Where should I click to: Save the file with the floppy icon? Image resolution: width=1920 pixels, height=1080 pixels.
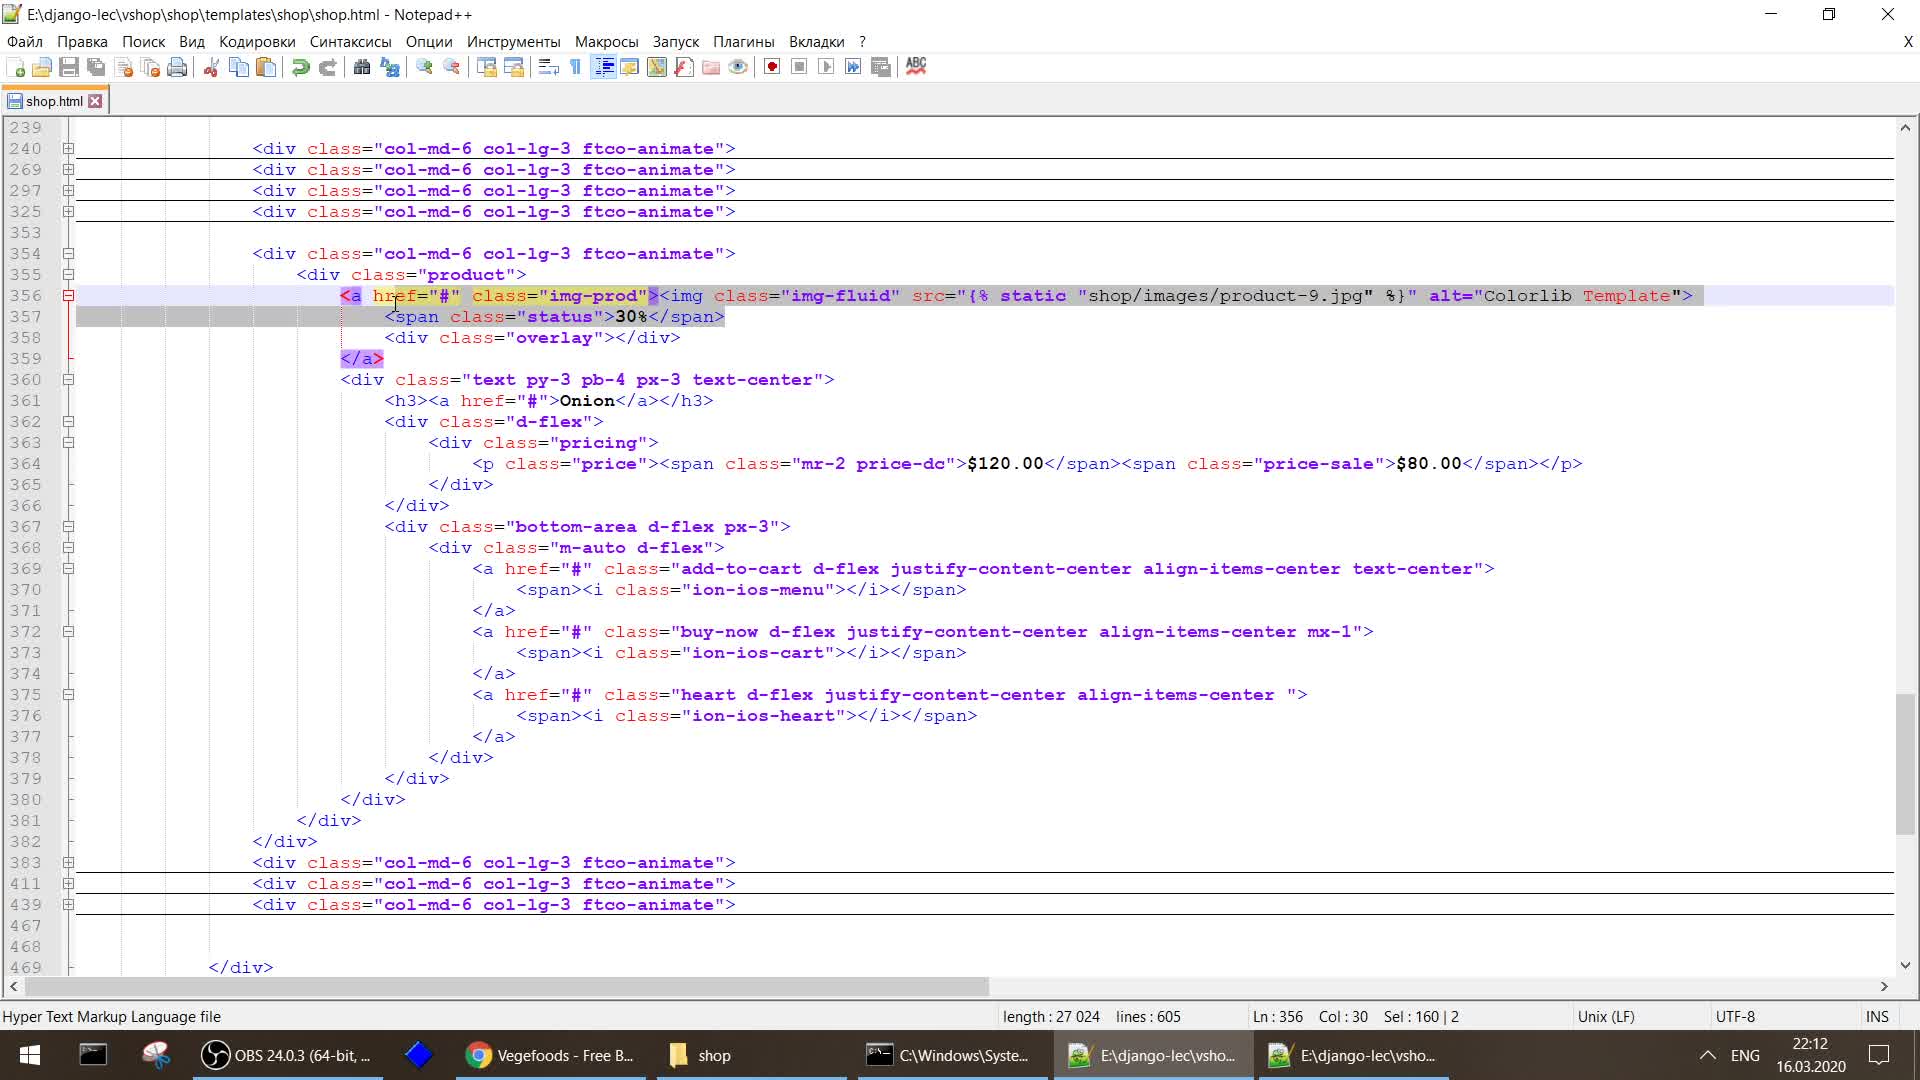[x=69, y=67]
